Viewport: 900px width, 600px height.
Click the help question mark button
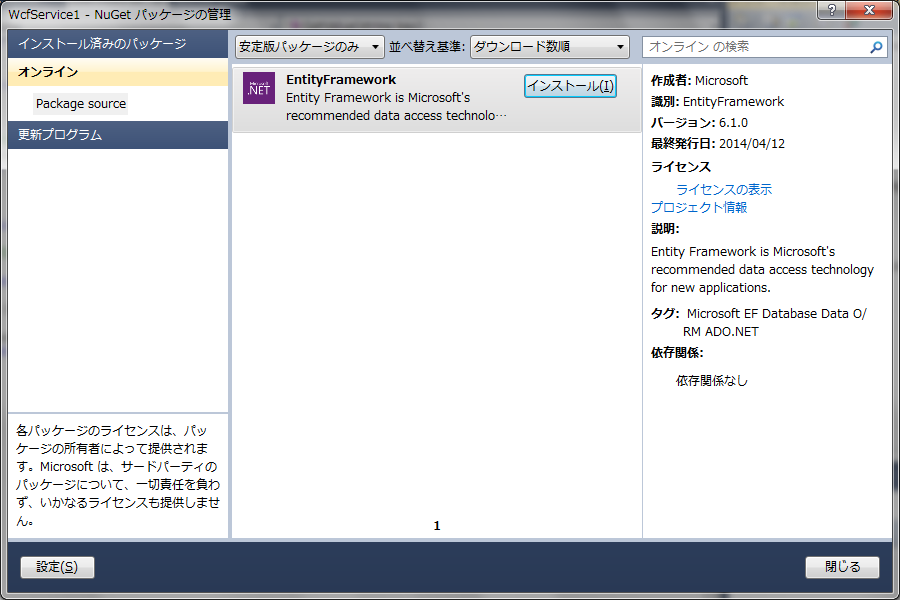[832, 10]
